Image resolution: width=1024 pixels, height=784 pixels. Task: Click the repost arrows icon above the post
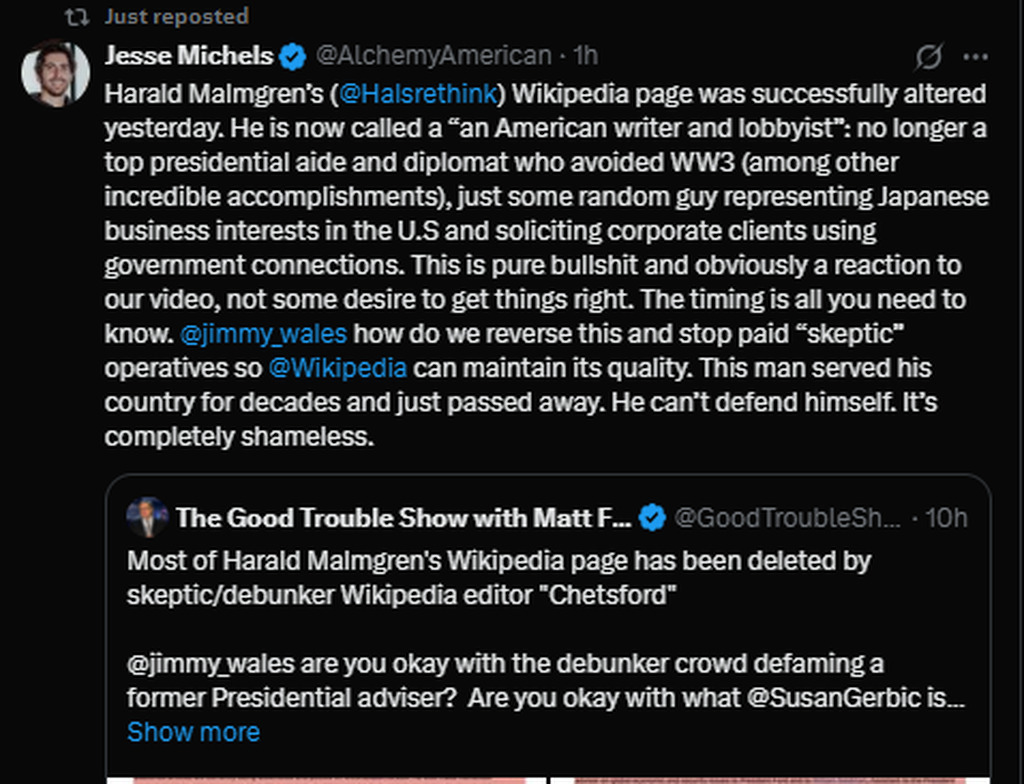(x=76, y=16)
